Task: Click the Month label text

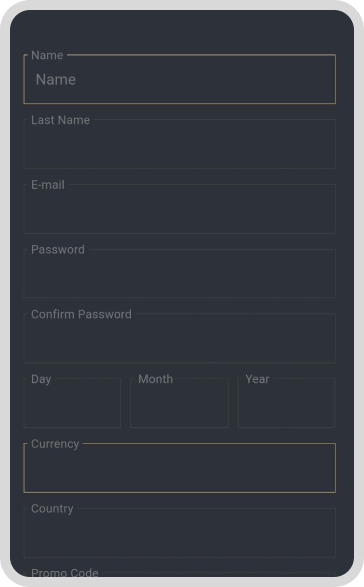Action: [155, 379]
